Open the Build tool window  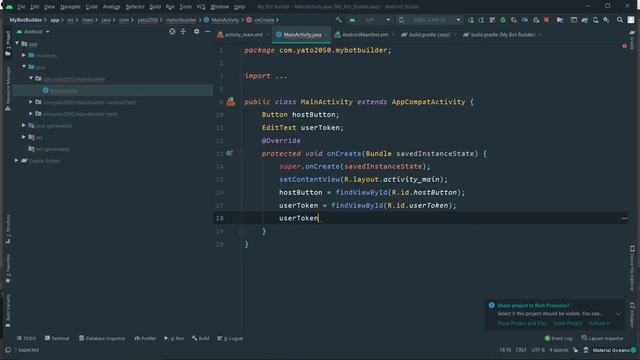(201, 338)
